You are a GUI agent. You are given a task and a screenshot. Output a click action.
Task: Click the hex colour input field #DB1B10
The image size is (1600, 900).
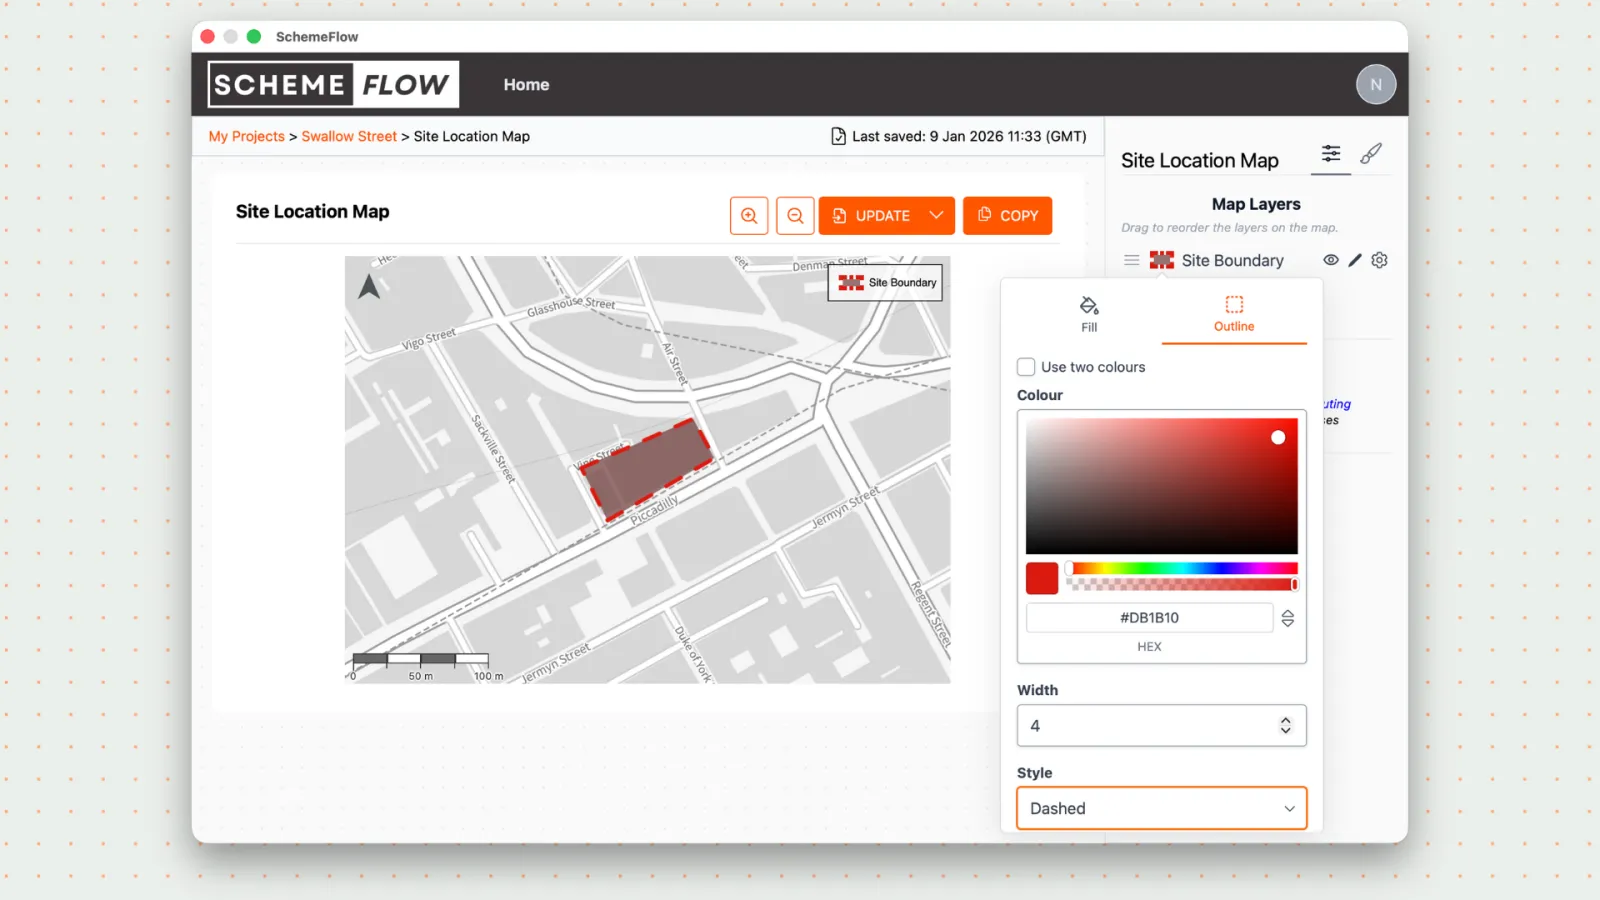(x=1150, y=618)
